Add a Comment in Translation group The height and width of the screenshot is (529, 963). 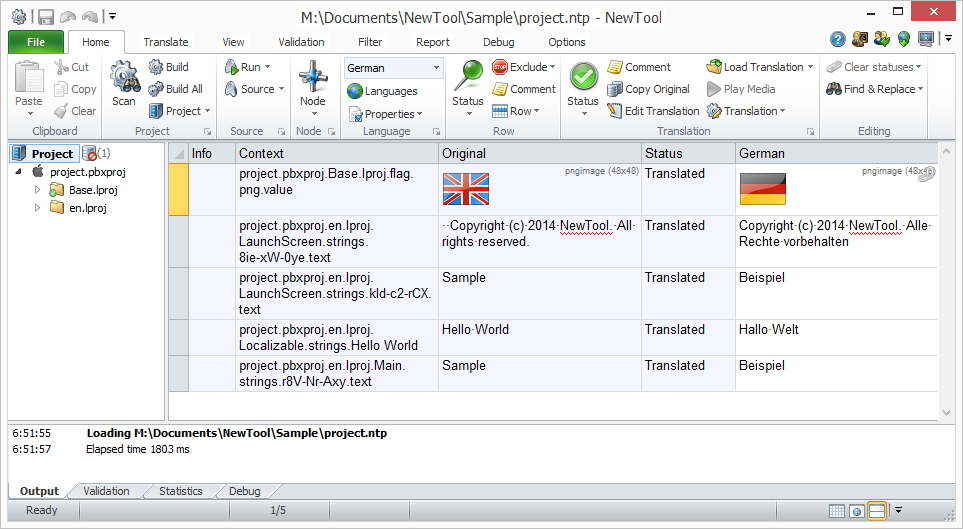pos(639,67)
